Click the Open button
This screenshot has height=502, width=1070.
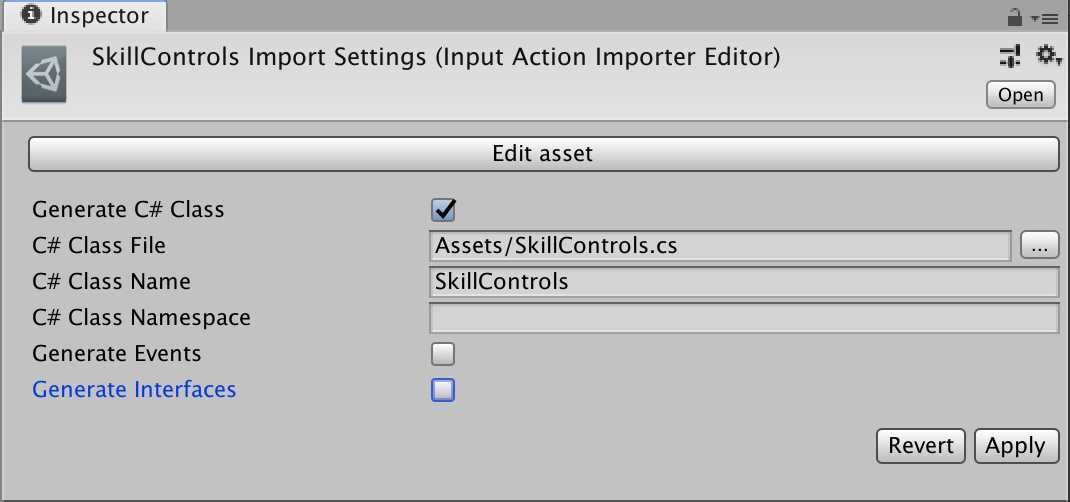click(1020, 95)
